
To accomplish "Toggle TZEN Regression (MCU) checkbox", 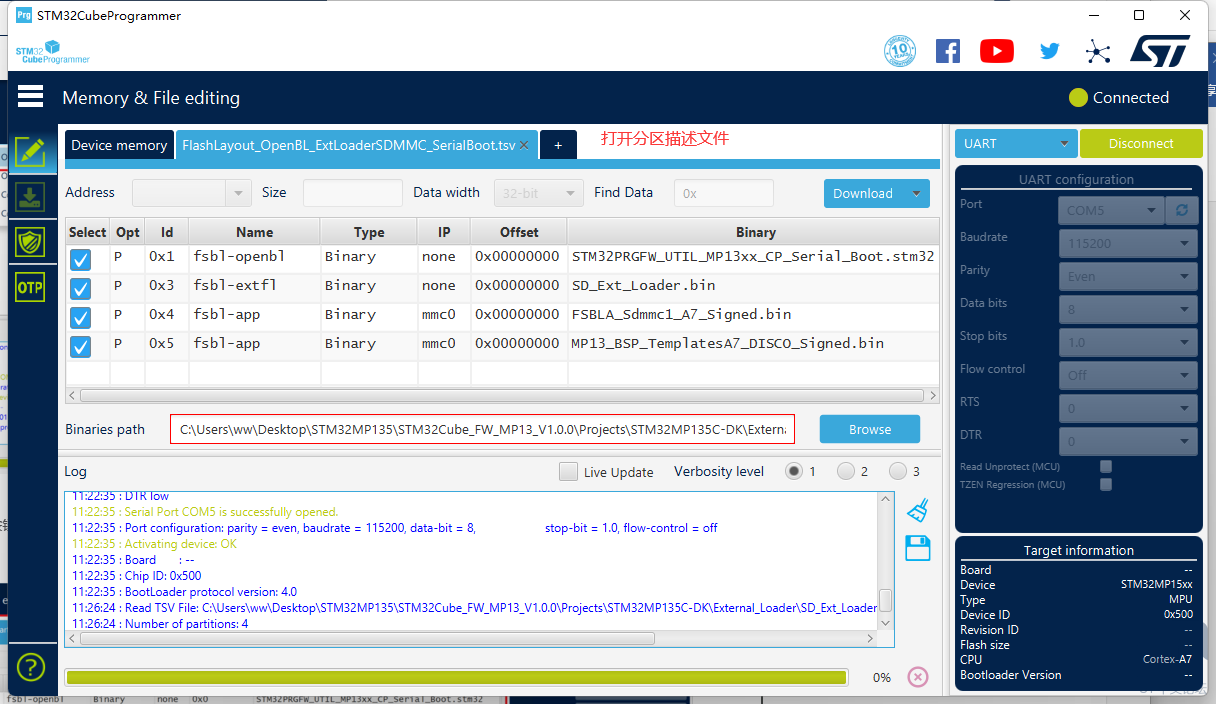I will (1106, 484).
